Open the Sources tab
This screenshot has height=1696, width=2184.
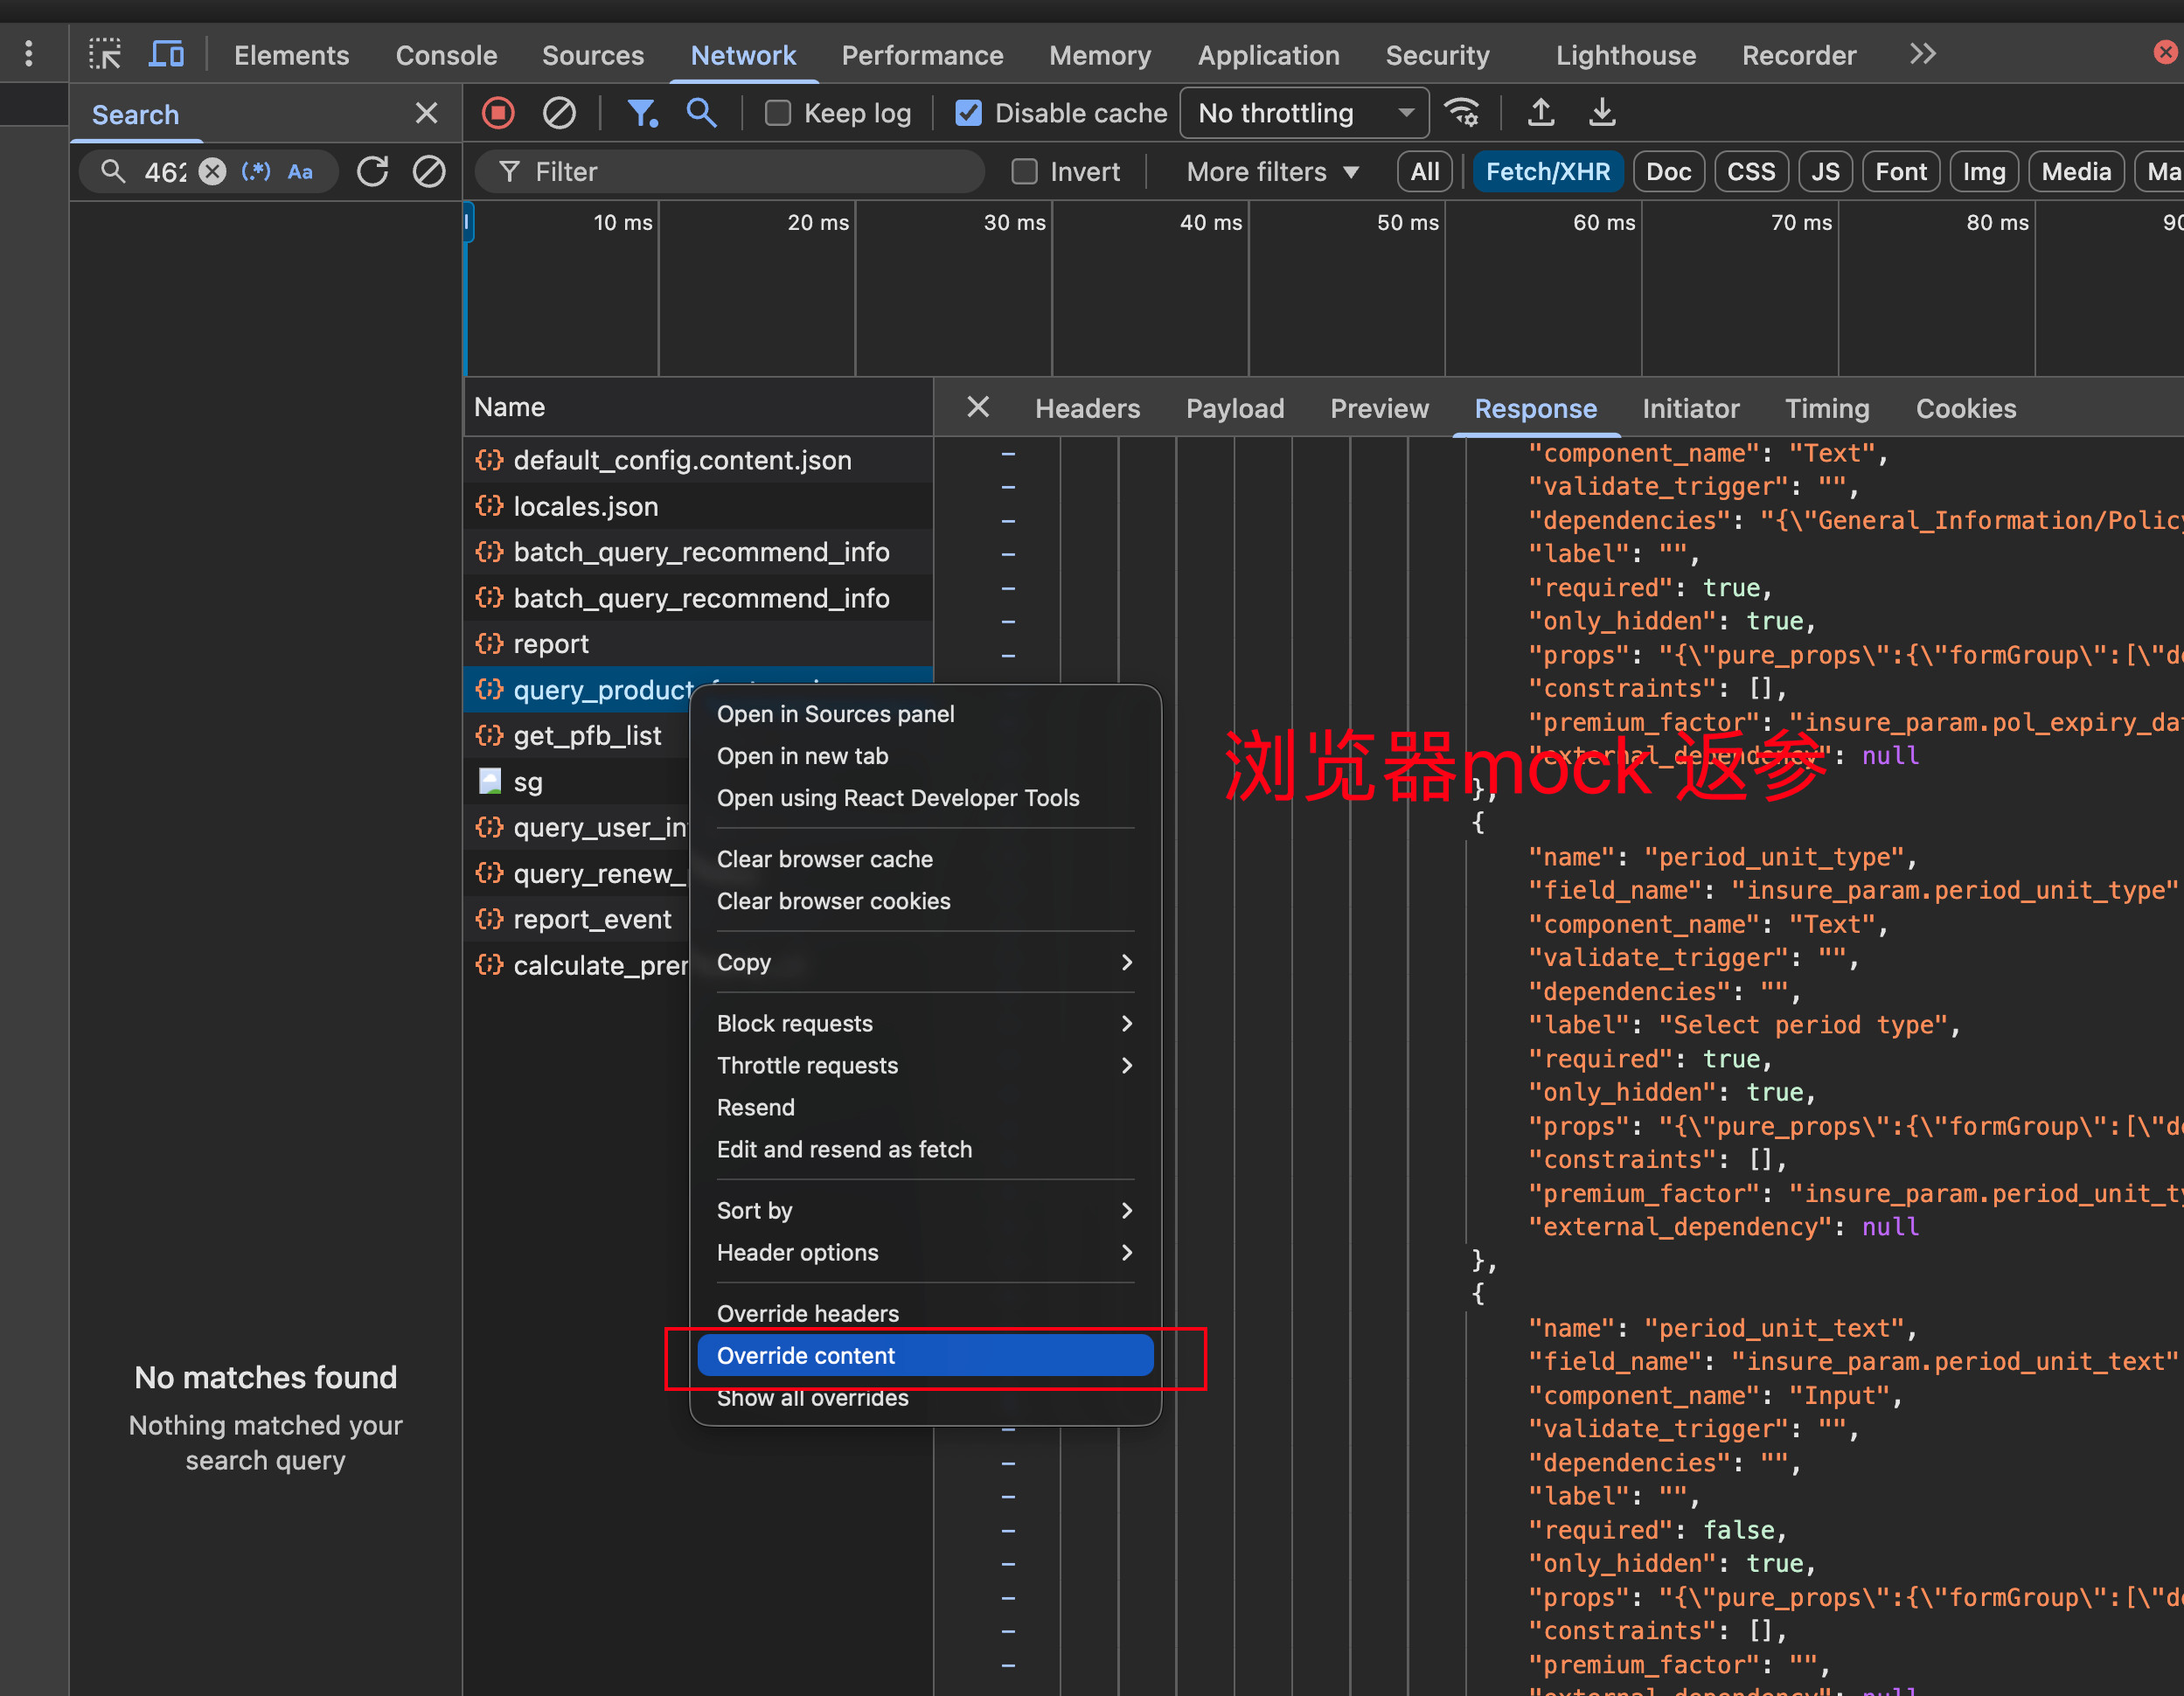[x=593, y=55]
